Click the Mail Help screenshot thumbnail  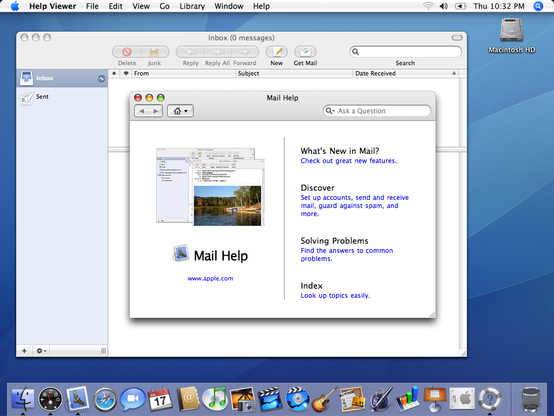[211, 187]
